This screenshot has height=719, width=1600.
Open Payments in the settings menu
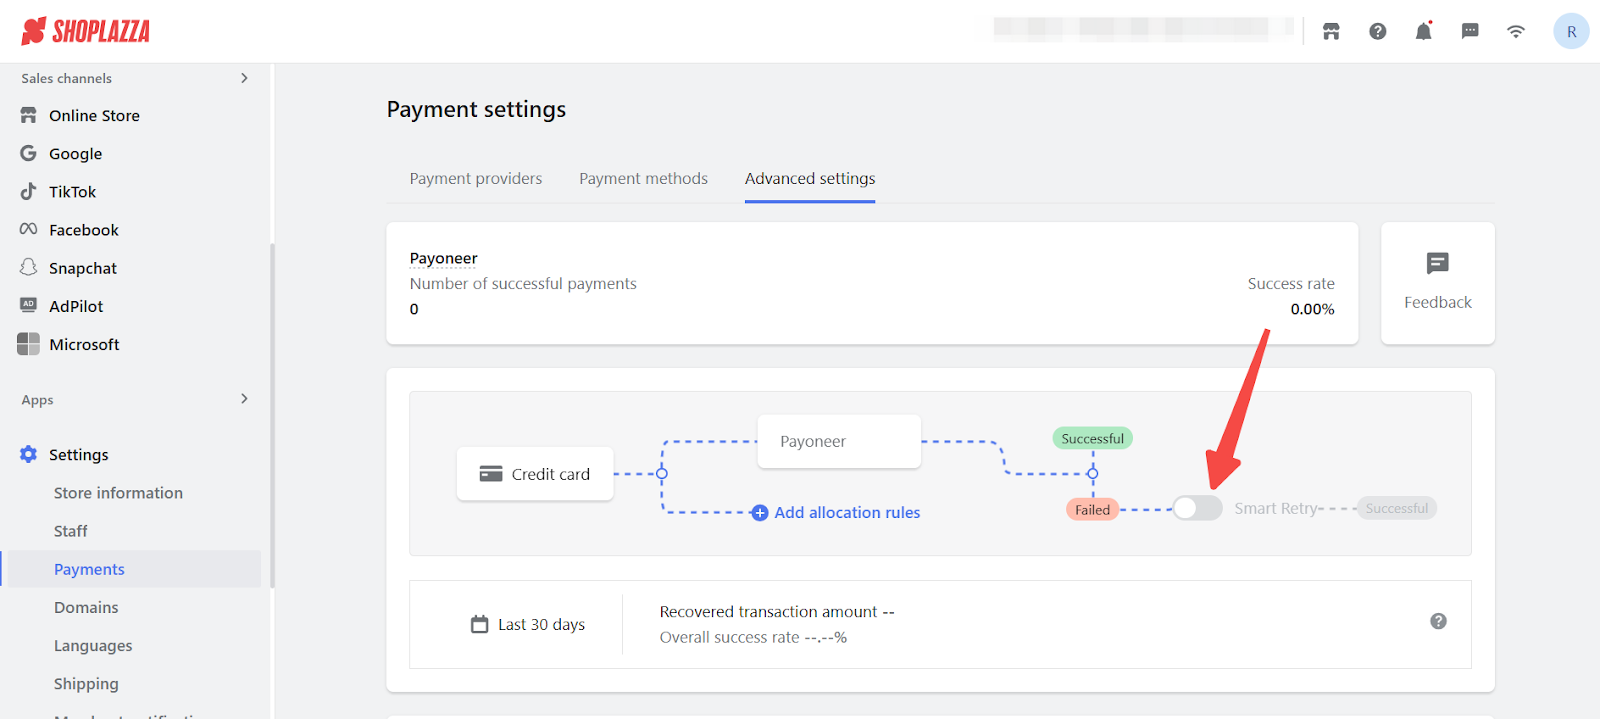click(89, 569)
